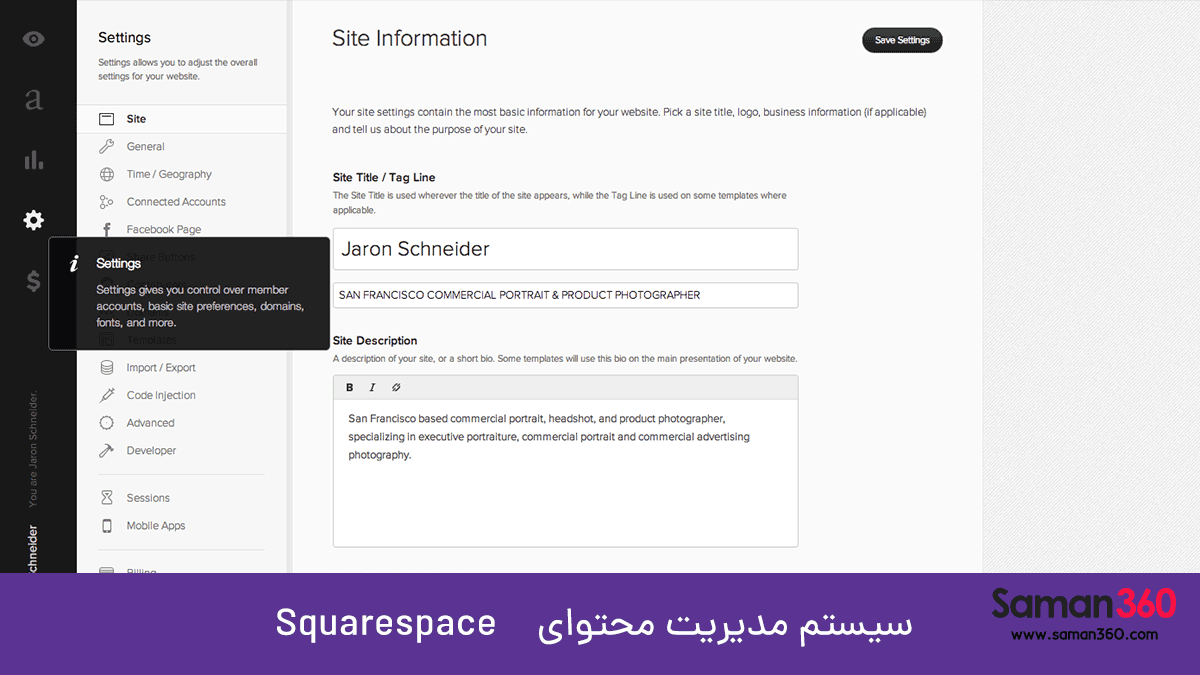Open commerce via the dollar sign icon

34,281
